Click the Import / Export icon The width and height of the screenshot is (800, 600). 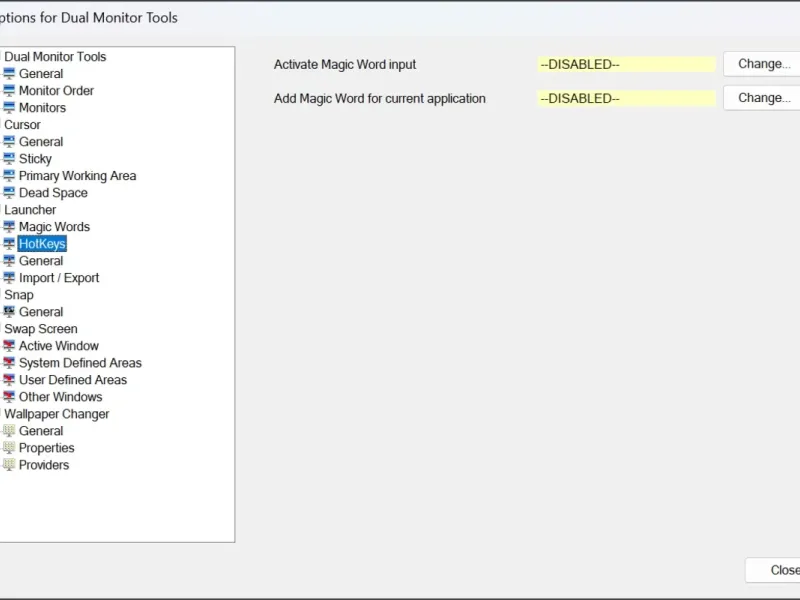[x=9, y=278]
